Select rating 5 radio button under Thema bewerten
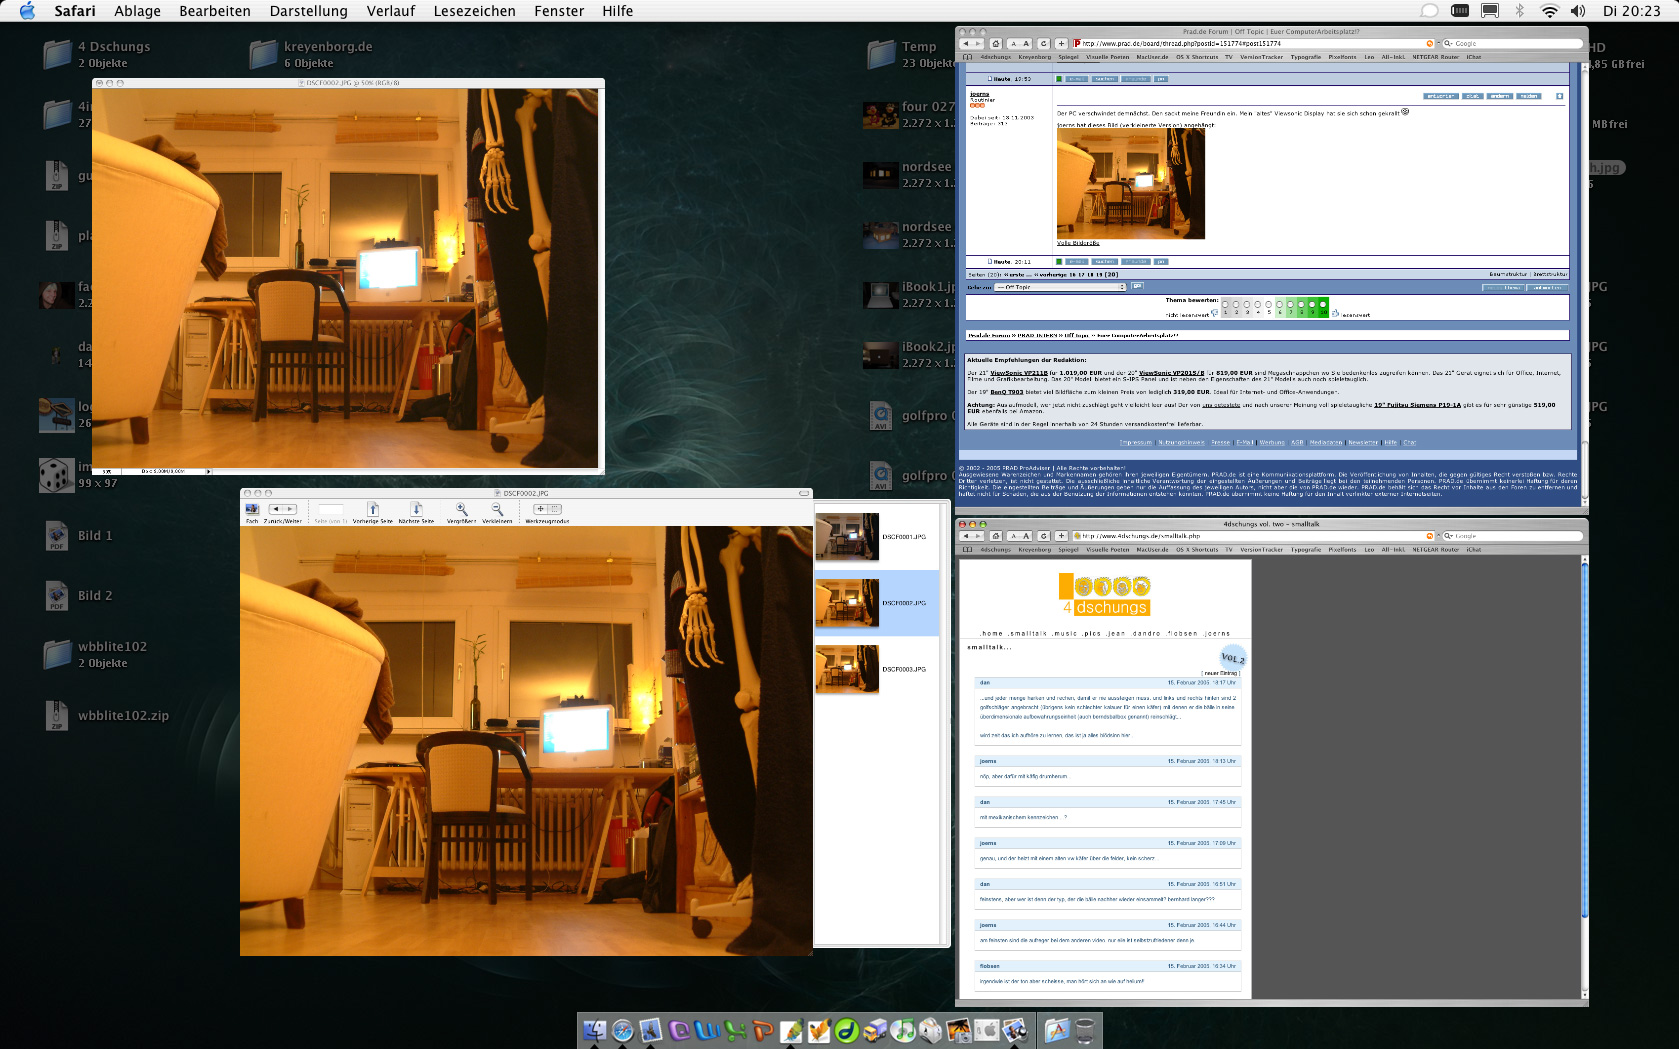 pyautogui.click(x=1268, y=304)
